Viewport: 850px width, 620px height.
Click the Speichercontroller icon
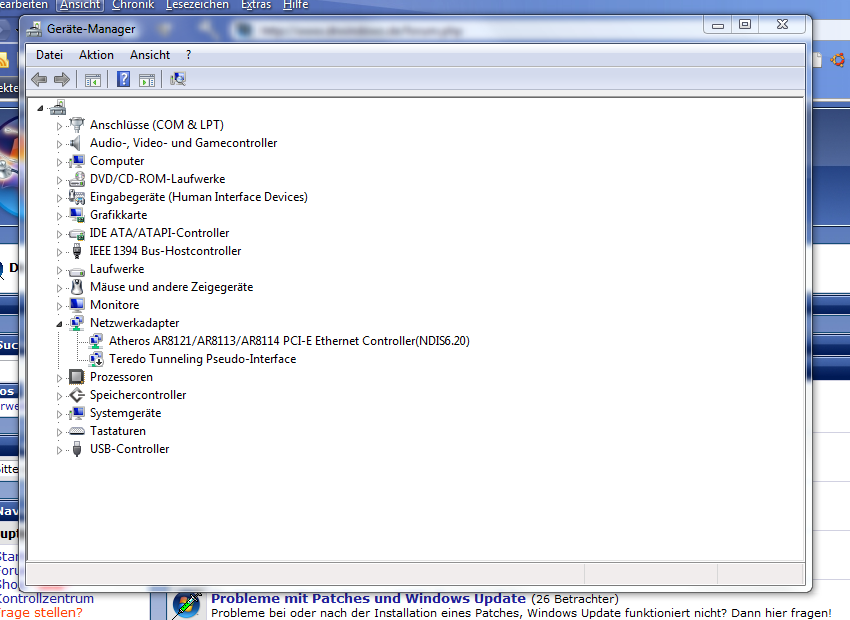pos(77,395)
